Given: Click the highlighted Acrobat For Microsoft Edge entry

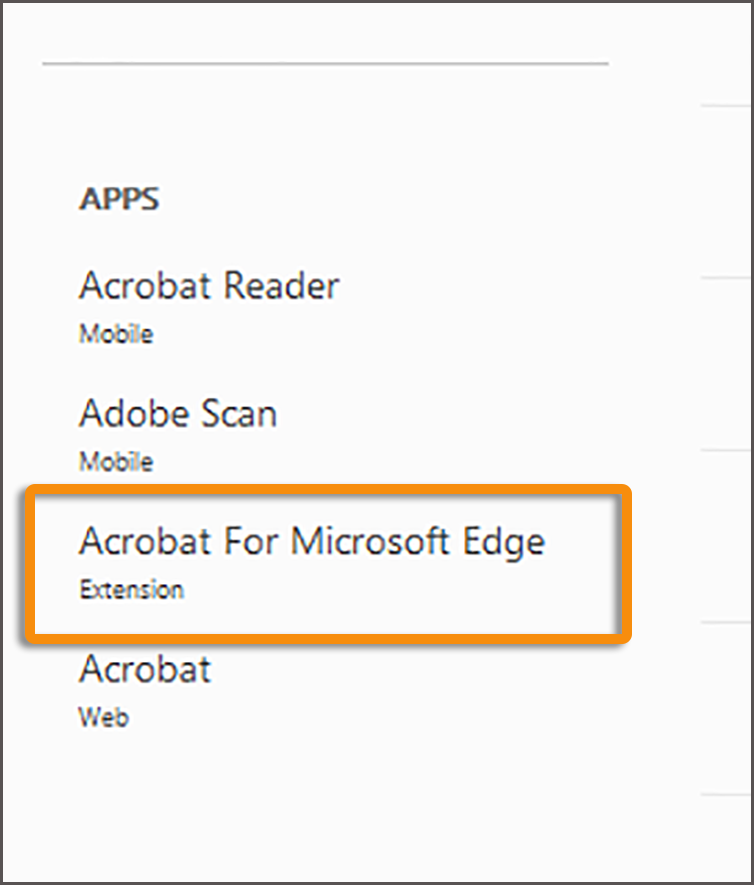Looking at the screenshot, I should coord(313,542).
